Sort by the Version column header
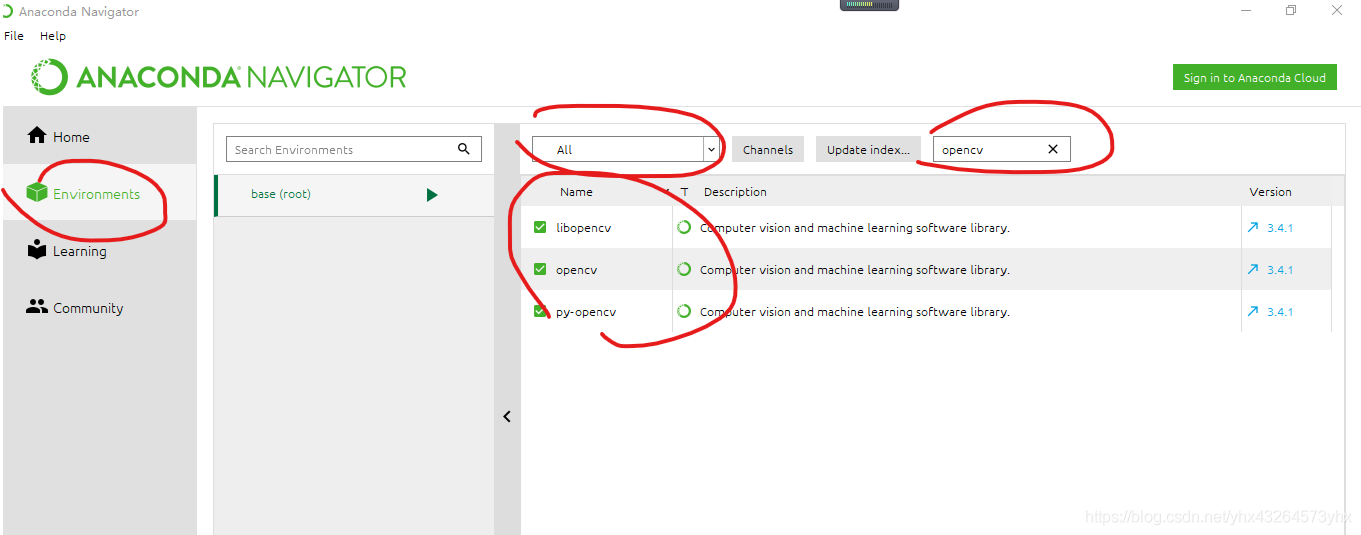Screen dimensions: 1361x535 tap(1270, 192)
